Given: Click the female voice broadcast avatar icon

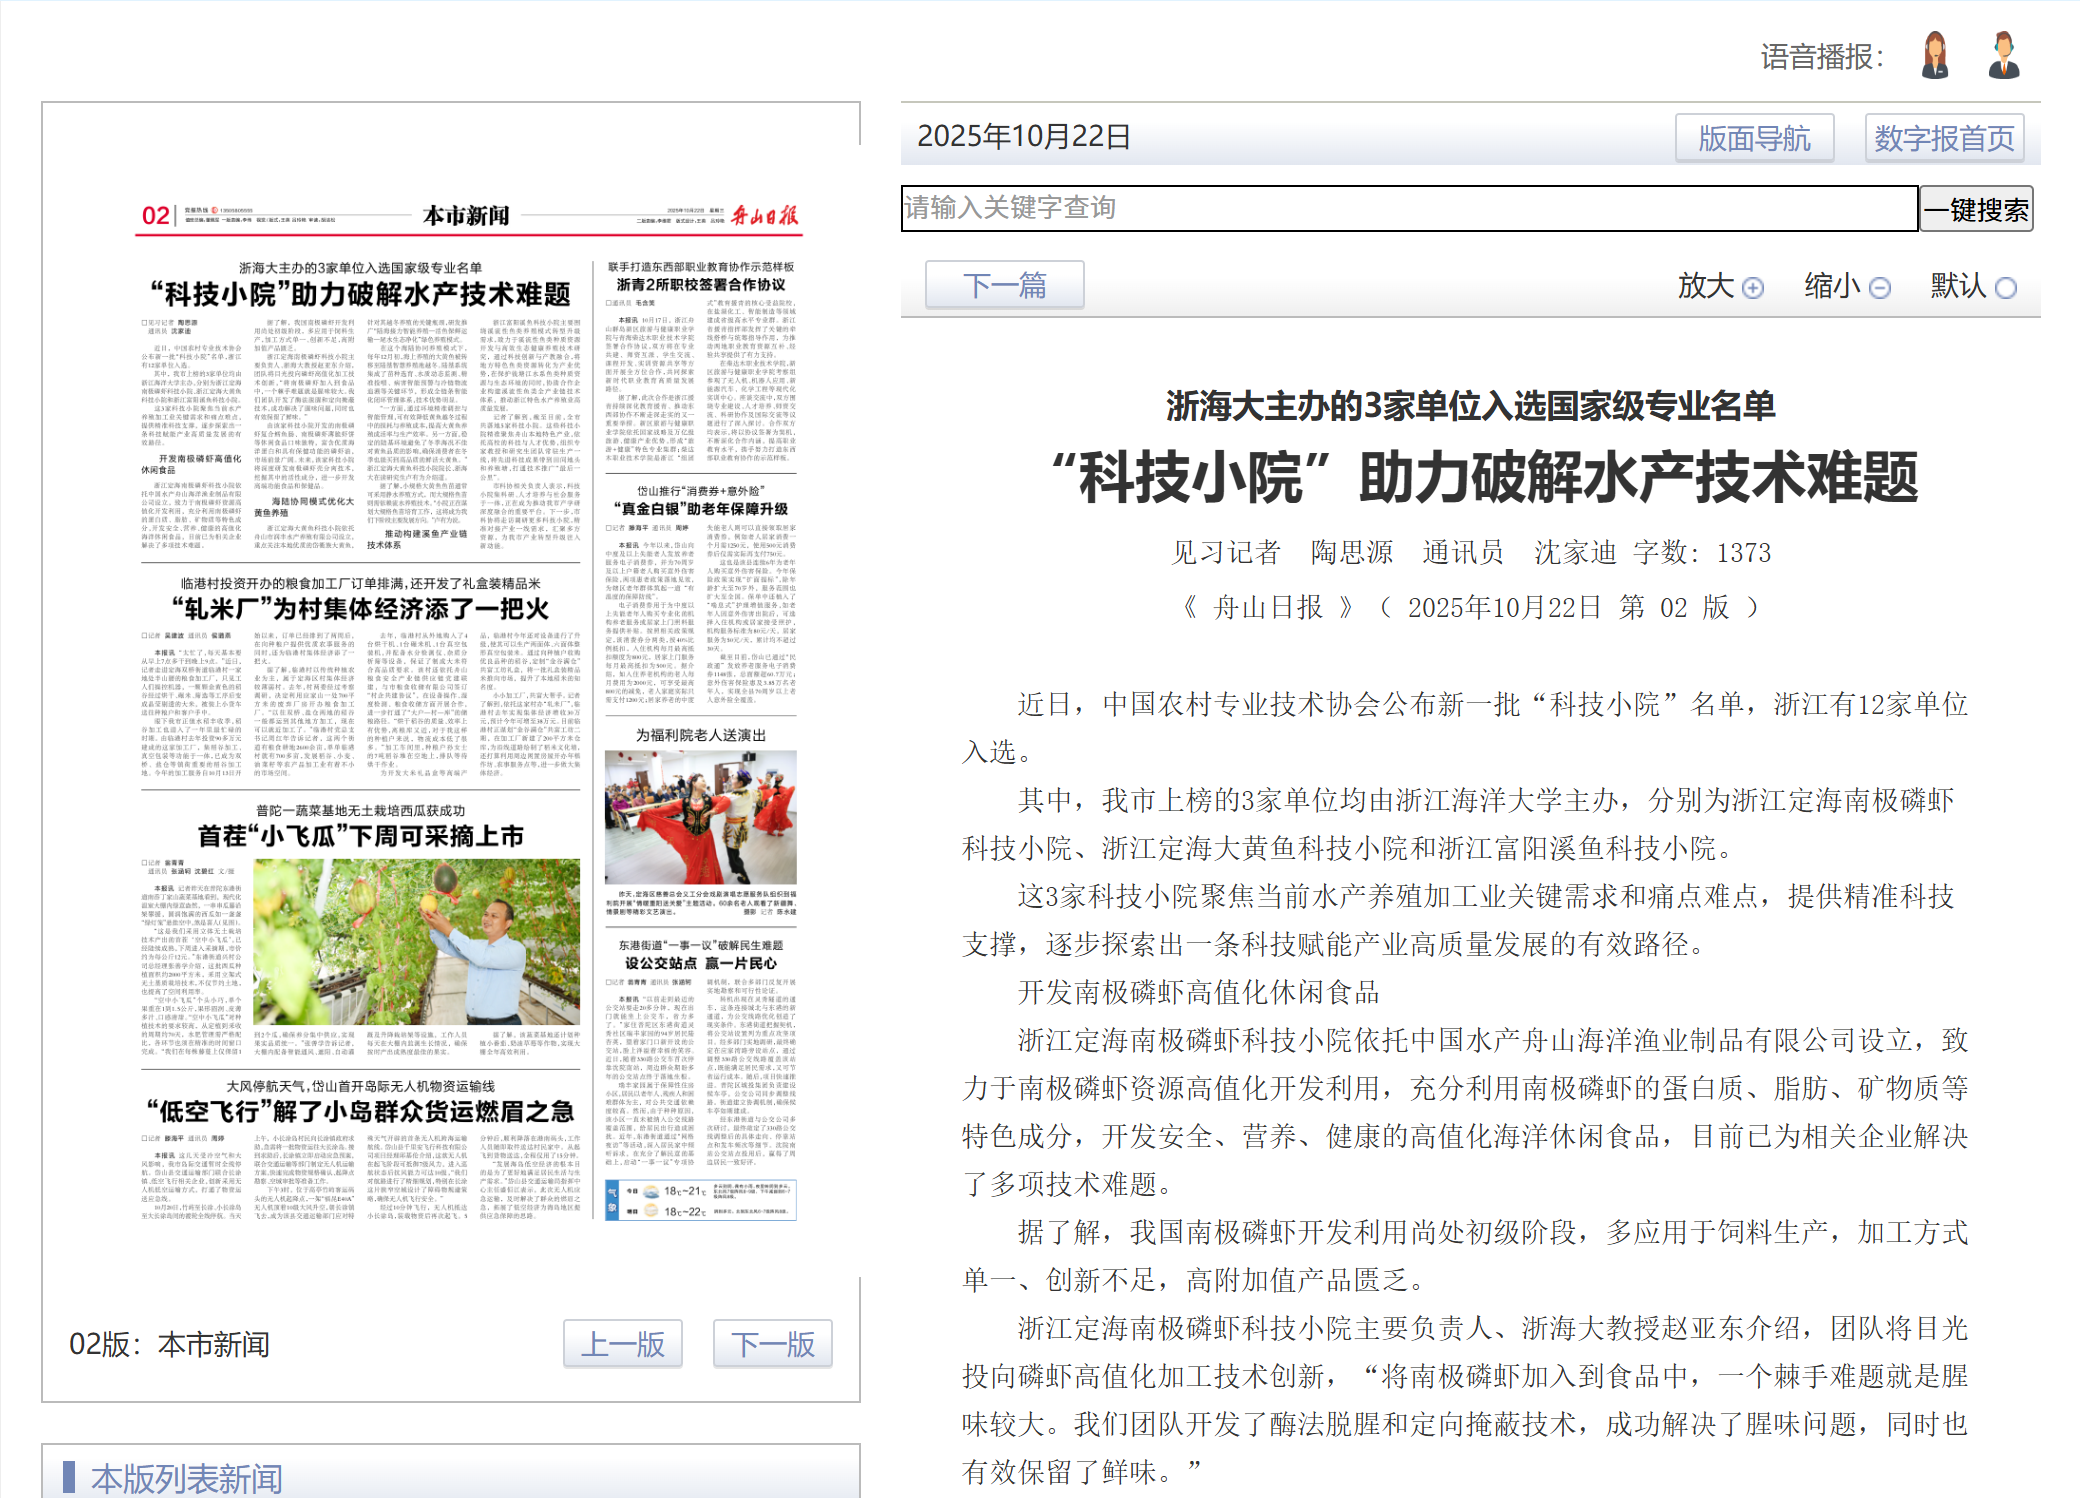Looking at the screenshot, I should click(x=1935, y=55).
